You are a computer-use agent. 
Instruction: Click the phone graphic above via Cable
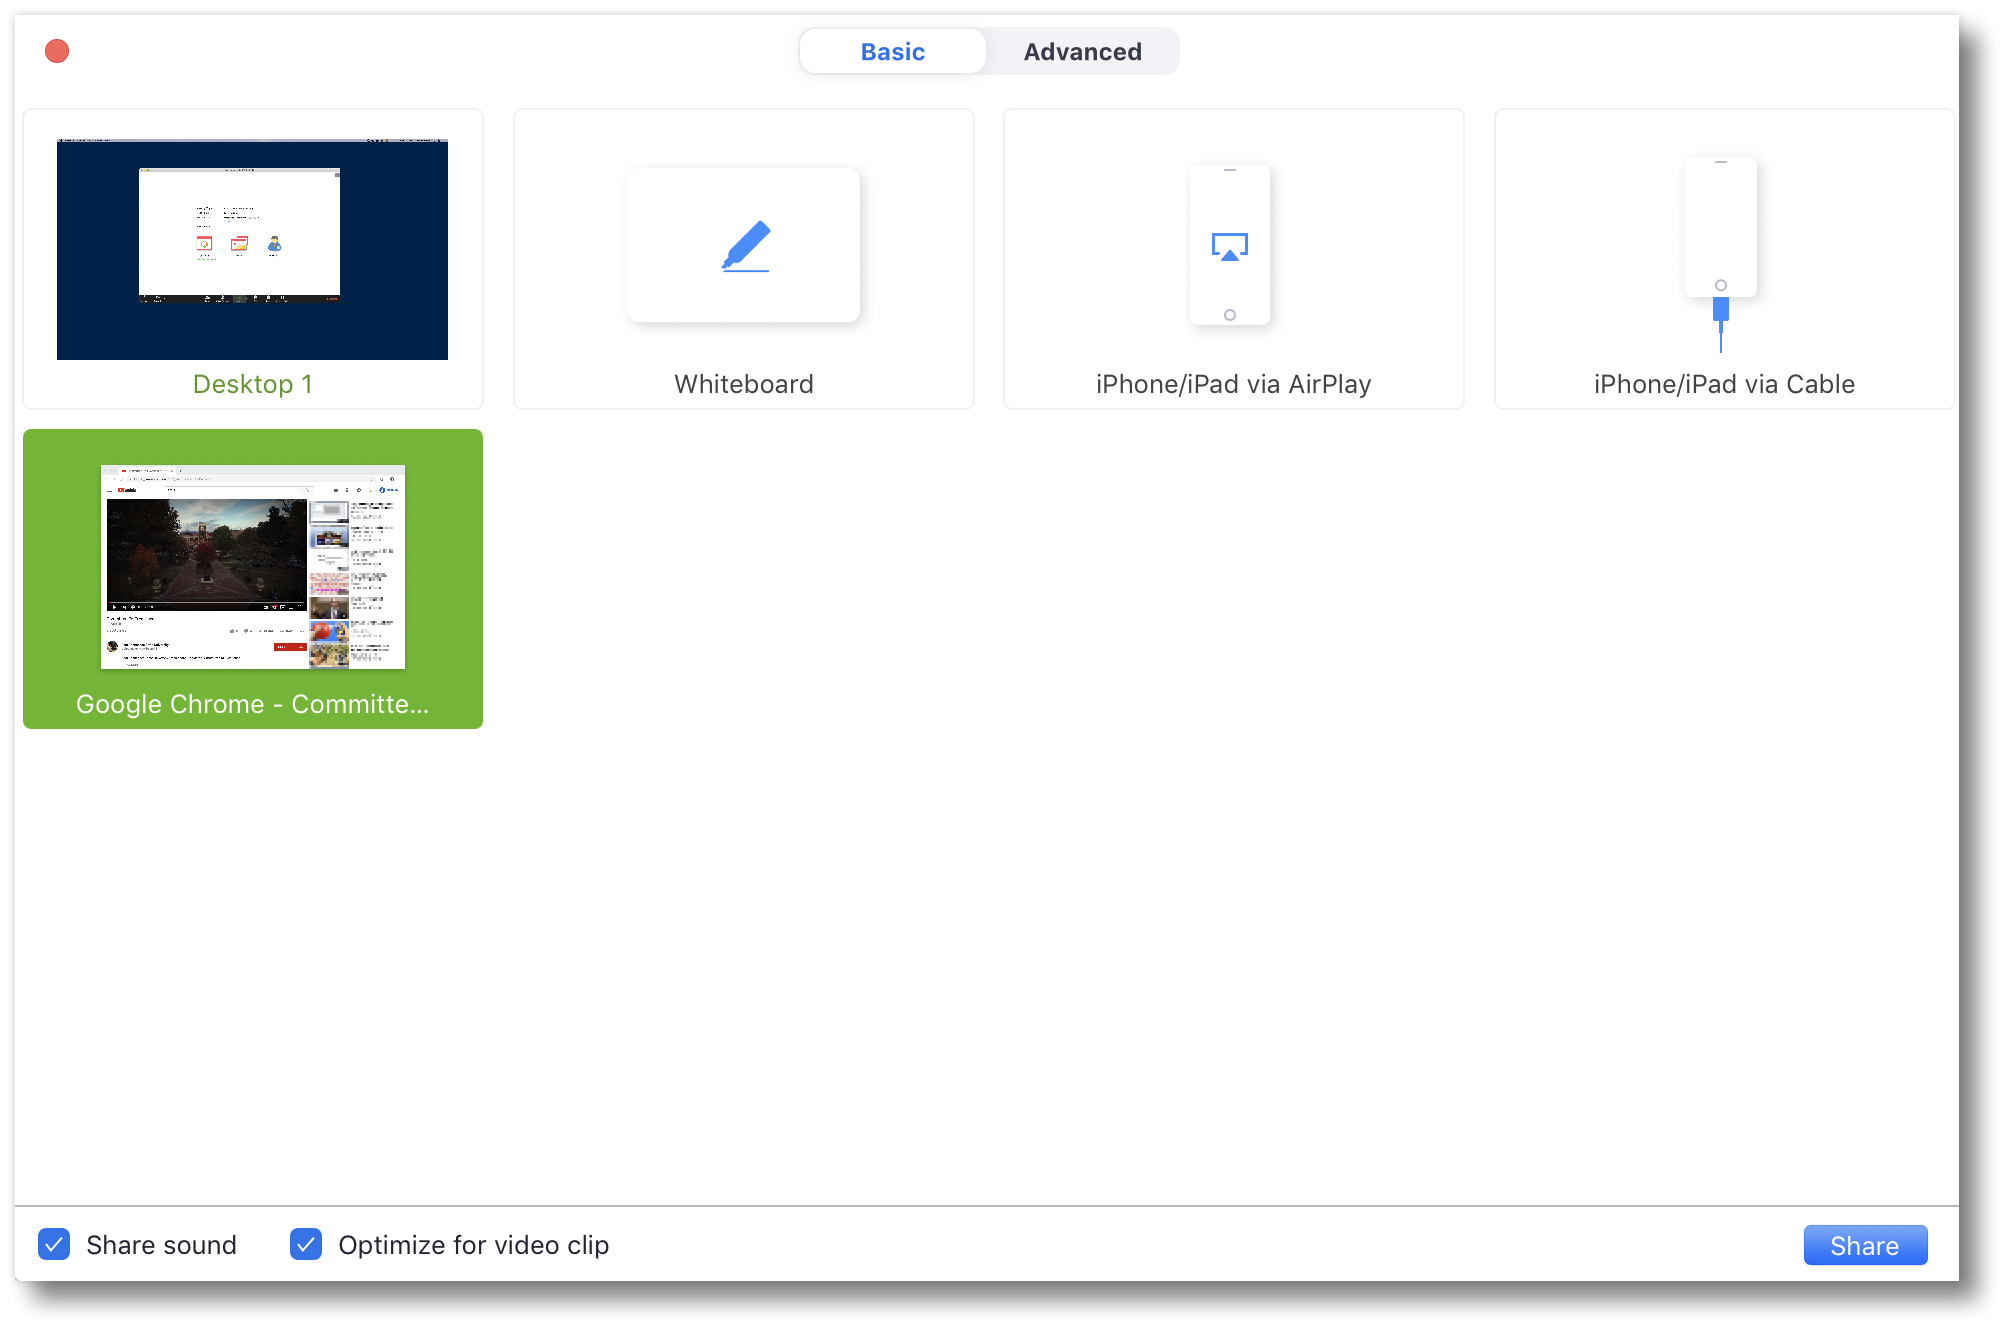[x=1720, y=225]
